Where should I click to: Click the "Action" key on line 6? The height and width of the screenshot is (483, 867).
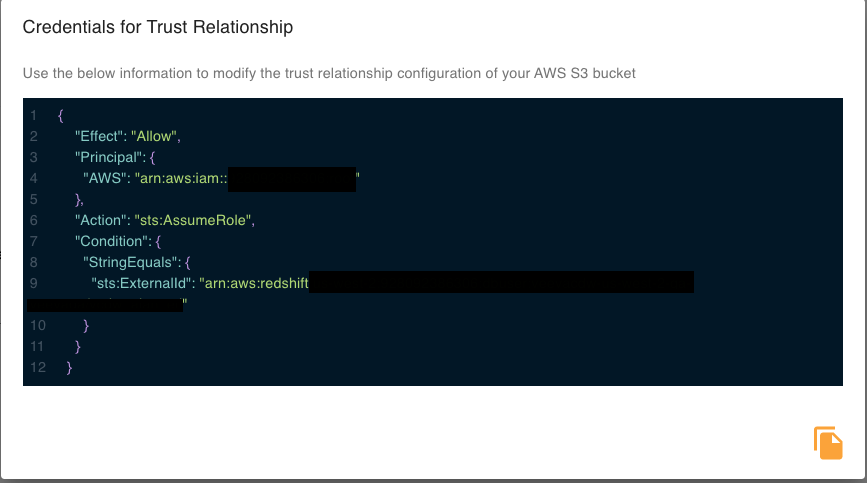100,220
